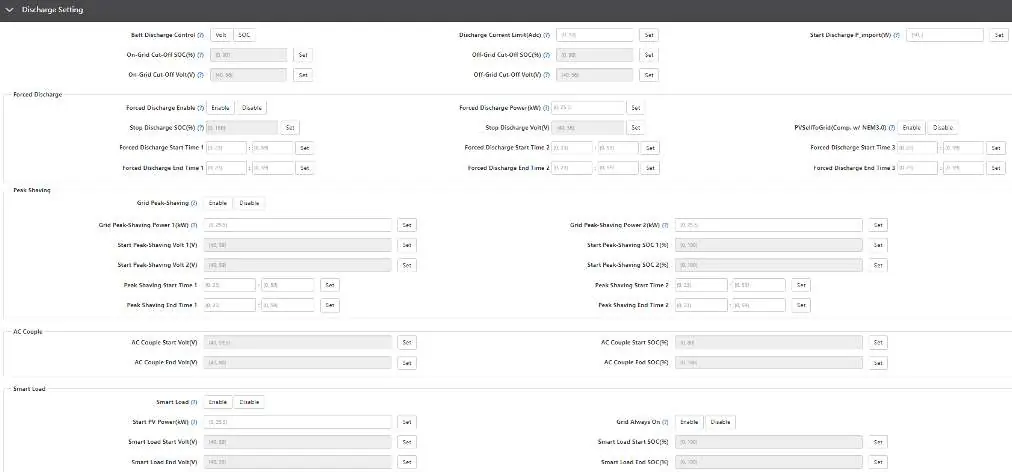Screen dimensions: 1012x472
Task: Click Set for AC Couple End SOC(%)
Action: [x=877, y=363]
